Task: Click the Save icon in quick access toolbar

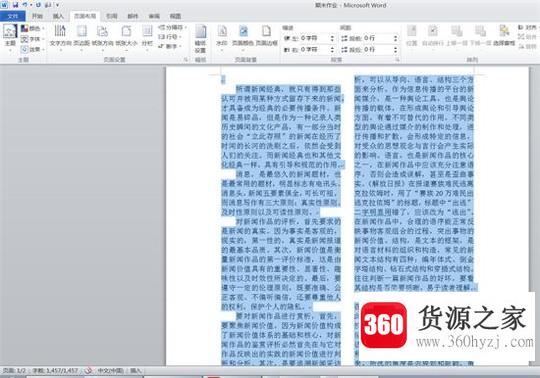Action: coord(16,5)
